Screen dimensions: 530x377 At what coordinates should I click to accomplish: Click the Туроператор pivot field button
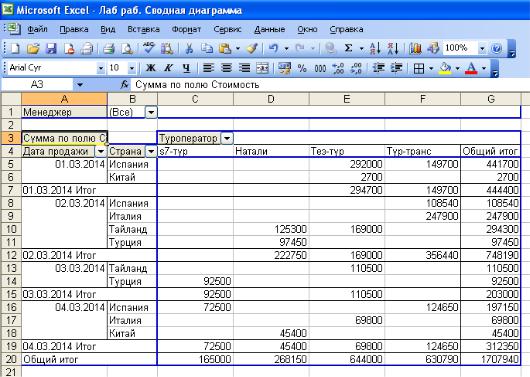click(188, 138)
